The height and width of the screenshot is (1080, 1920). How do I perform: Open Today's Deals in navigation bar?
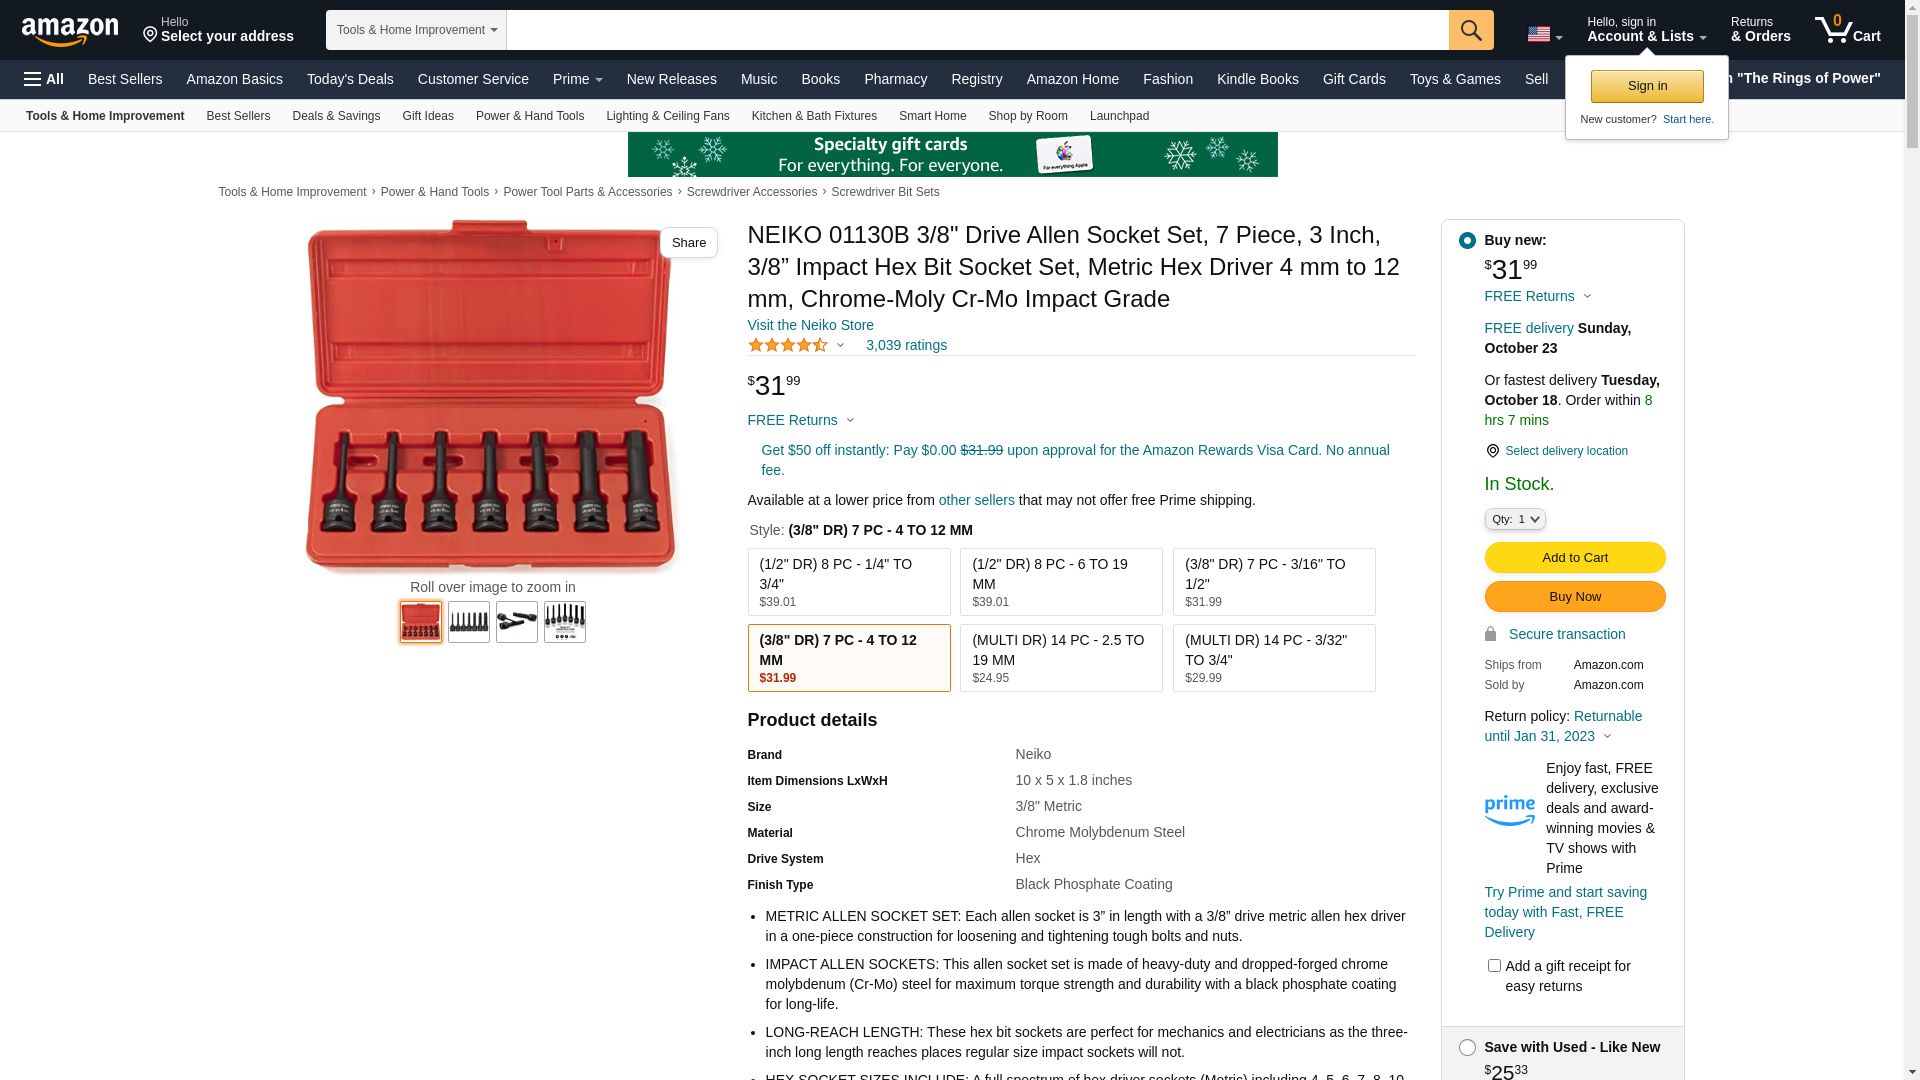tap(350, 79)
